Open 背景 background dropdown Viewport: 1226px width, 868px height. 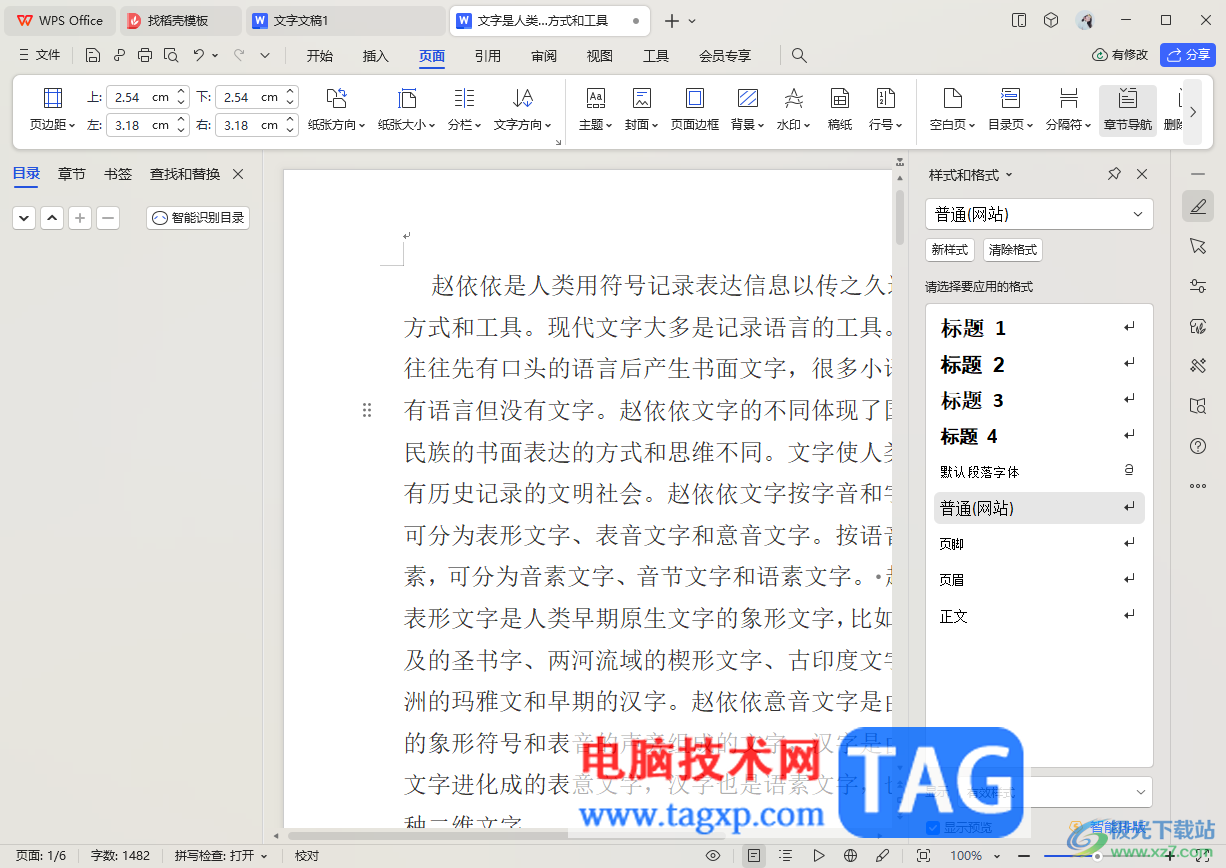(747, 110)
